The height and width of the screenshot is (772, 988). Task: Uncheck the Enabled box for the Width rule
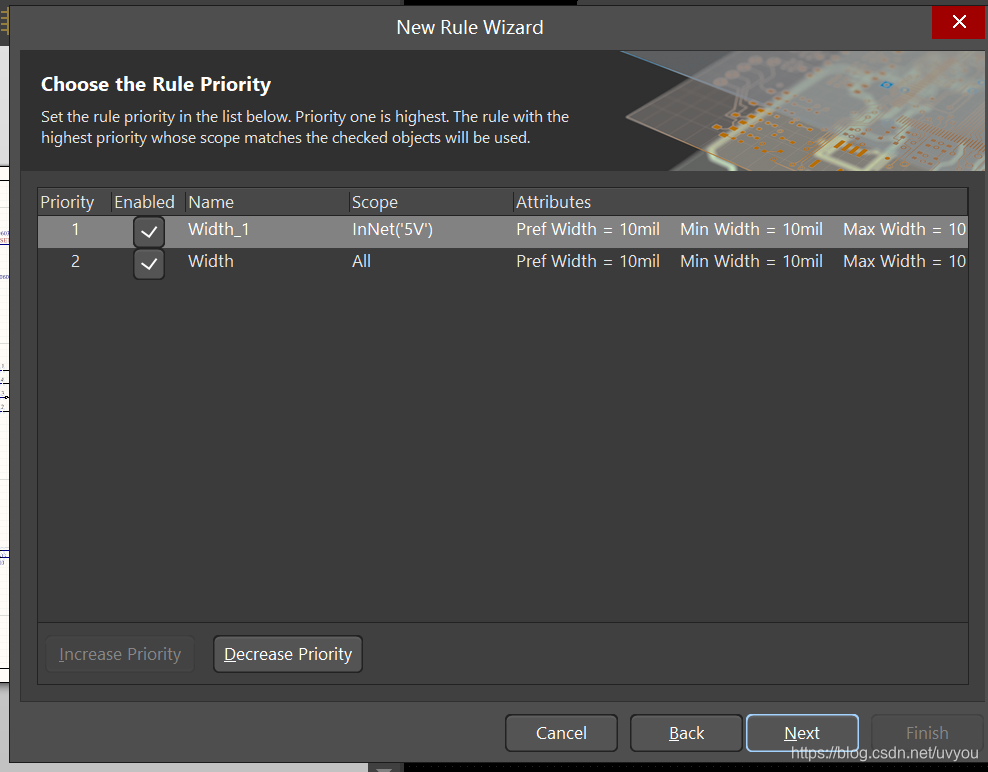[x=149, y=264]
